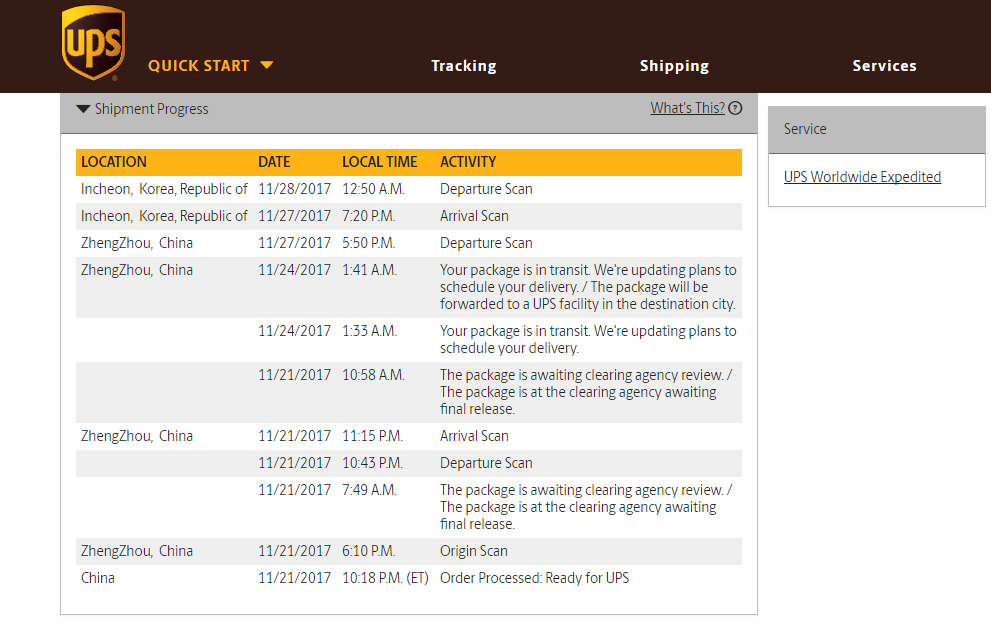This screenshot has width=991, height=628.
Task: Select the 11/28/2017 date cell
Action: tap(295, 189)
